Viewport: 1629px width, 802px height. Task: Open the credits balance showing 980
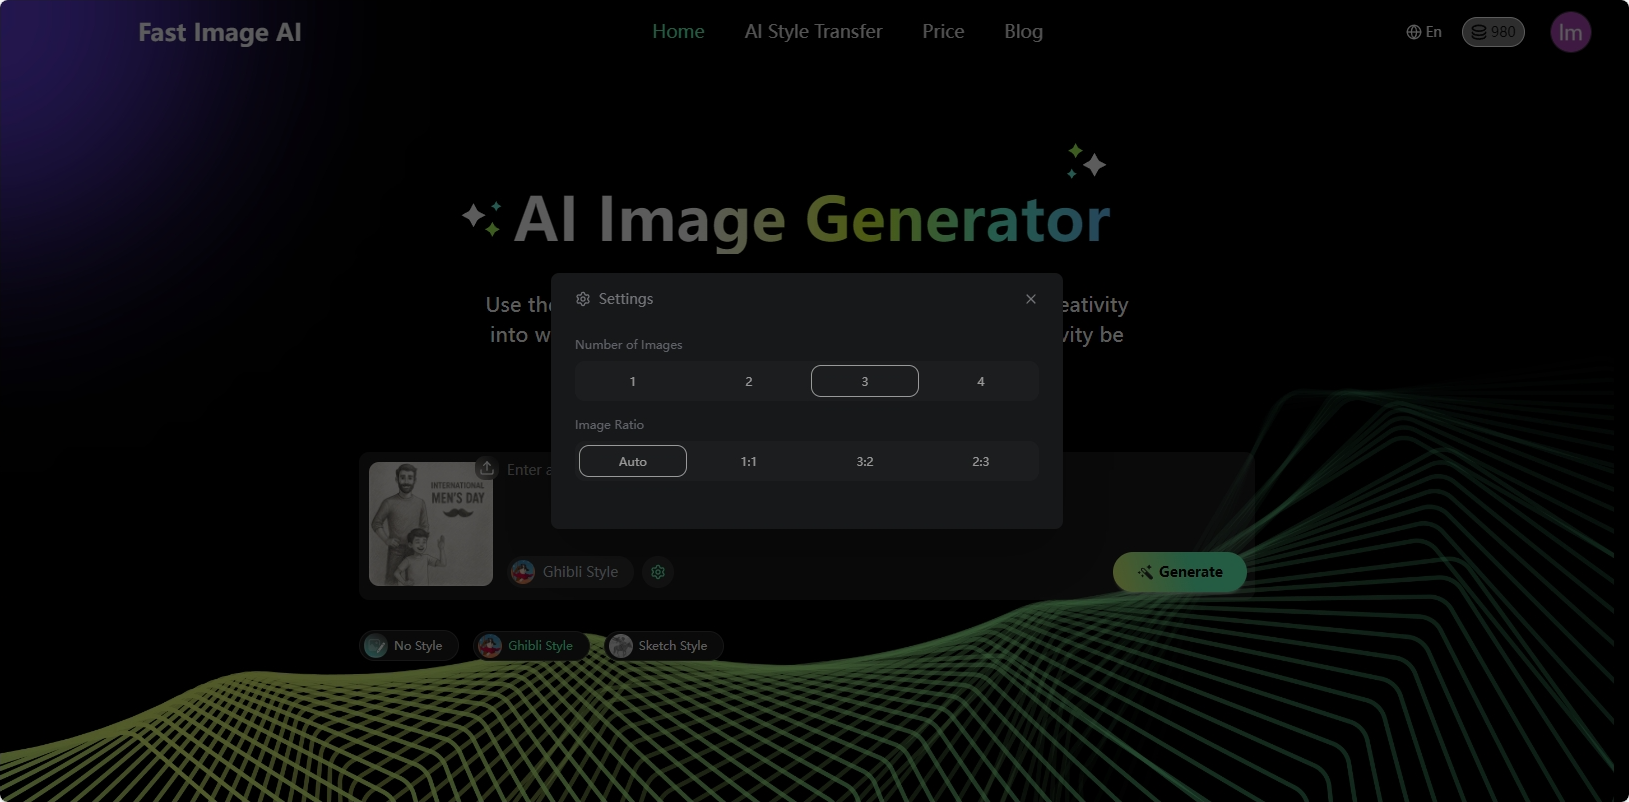click(x=1492, y=32)
